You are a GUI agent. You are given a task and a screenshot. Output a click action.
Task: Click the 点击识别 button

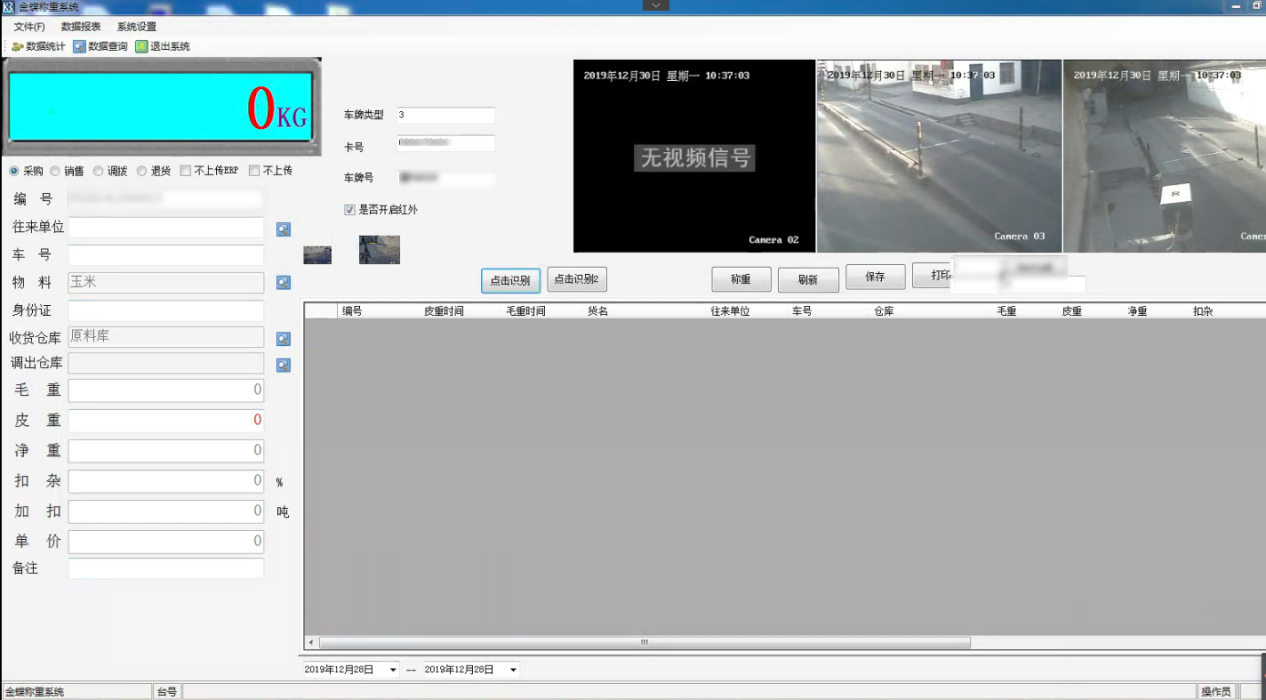click(x=510, y=280)
